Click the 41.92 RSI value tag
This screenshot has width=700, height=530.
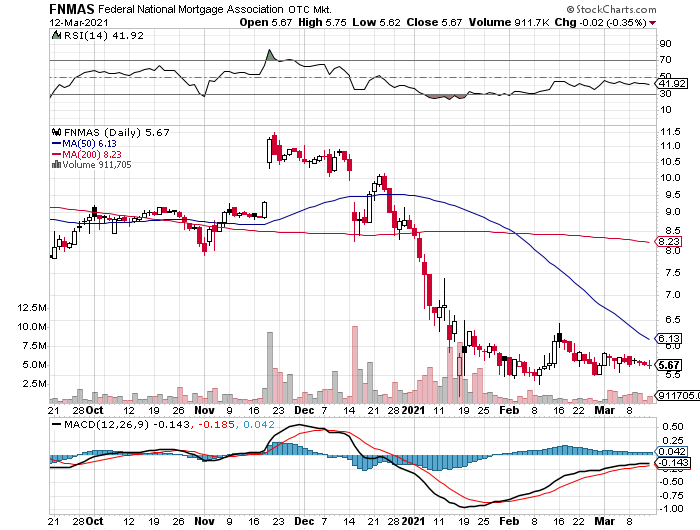pos(672,83)
